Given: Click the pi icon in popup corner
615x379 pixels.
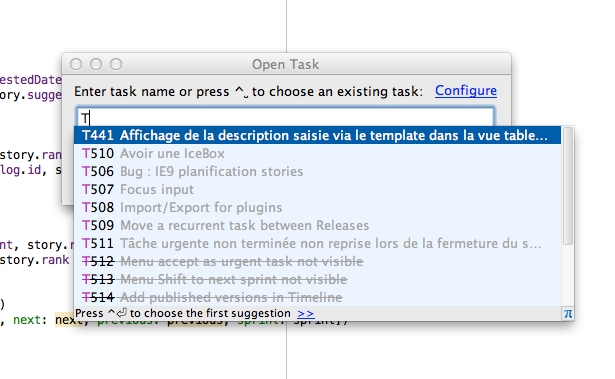Looking at the screenshot, I should click(x=568, y=313).
